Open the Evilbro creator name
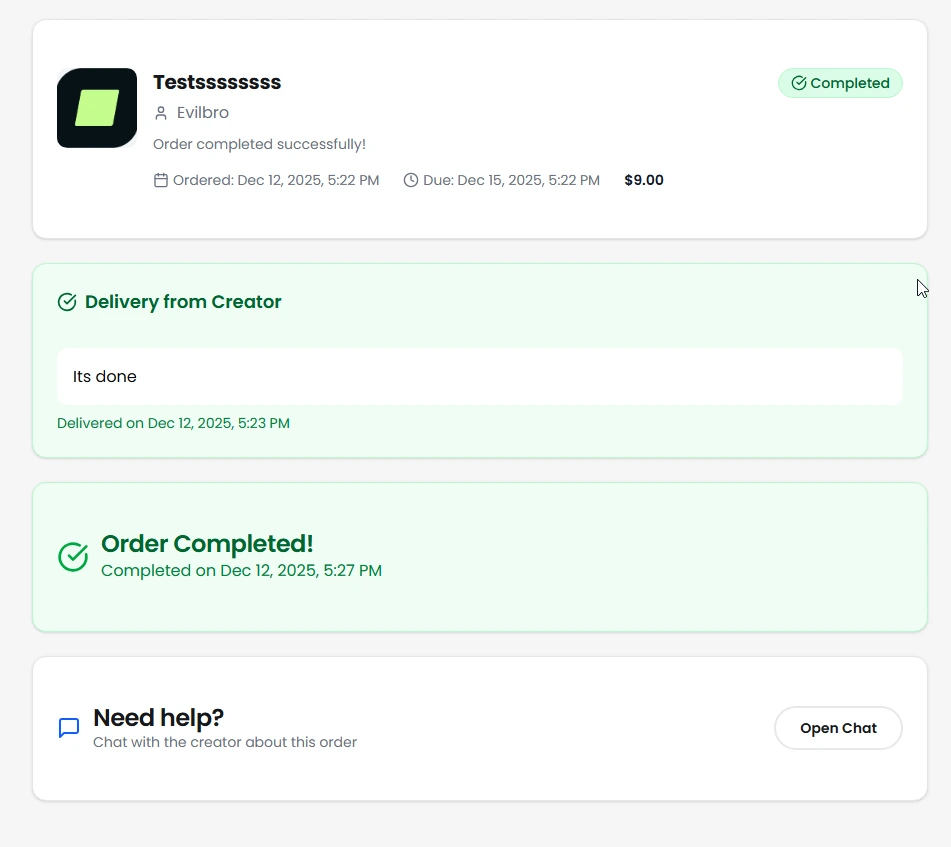 203,113
